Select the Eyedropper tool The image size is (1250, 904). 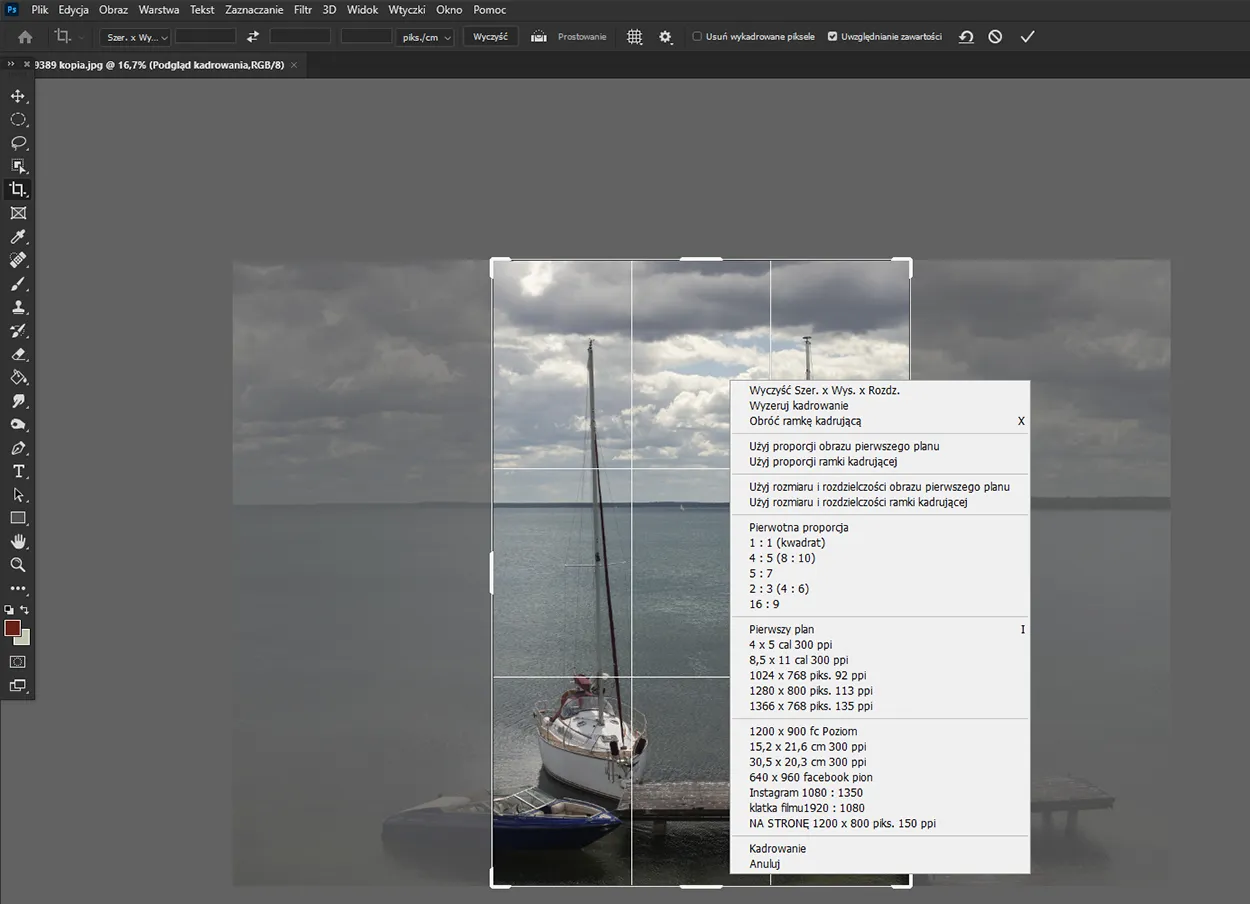point(18,237)
